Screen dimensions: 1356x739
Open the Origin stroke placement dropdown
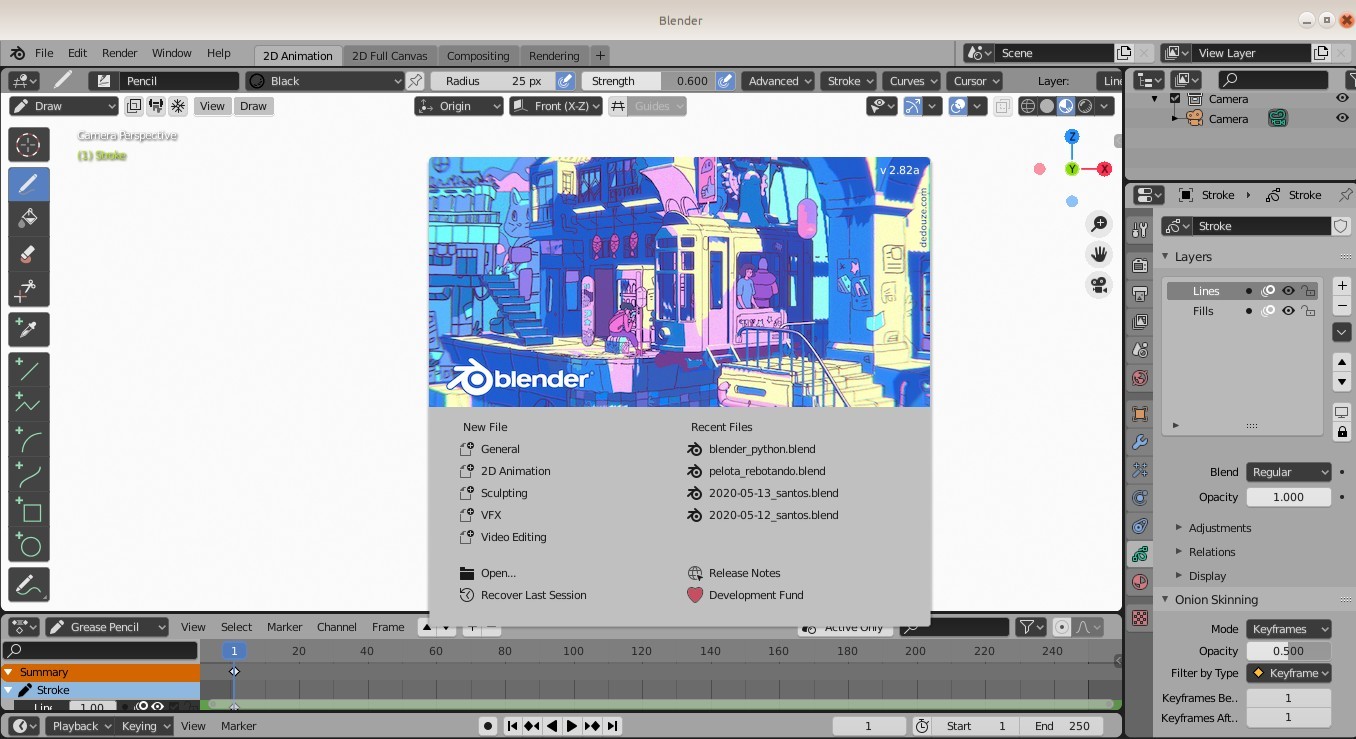(x=459, y=106)
